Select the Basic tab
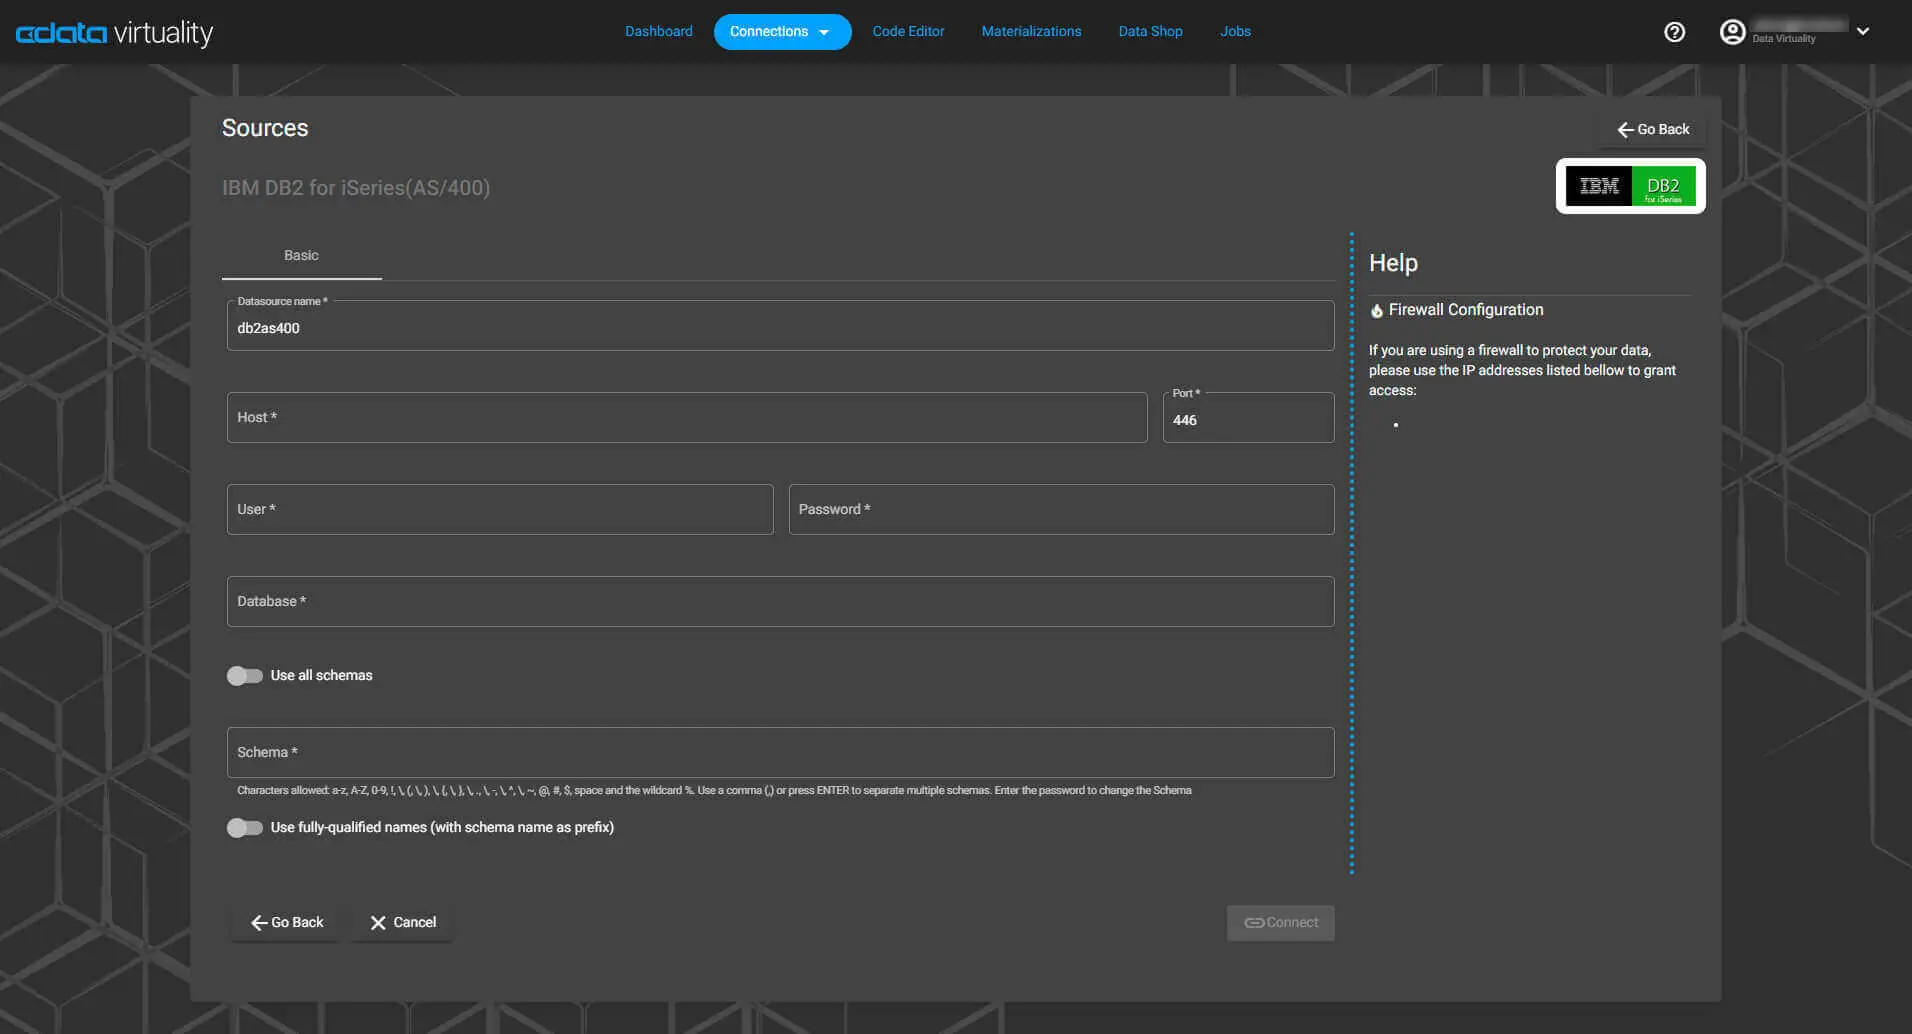 coord(301,256)
